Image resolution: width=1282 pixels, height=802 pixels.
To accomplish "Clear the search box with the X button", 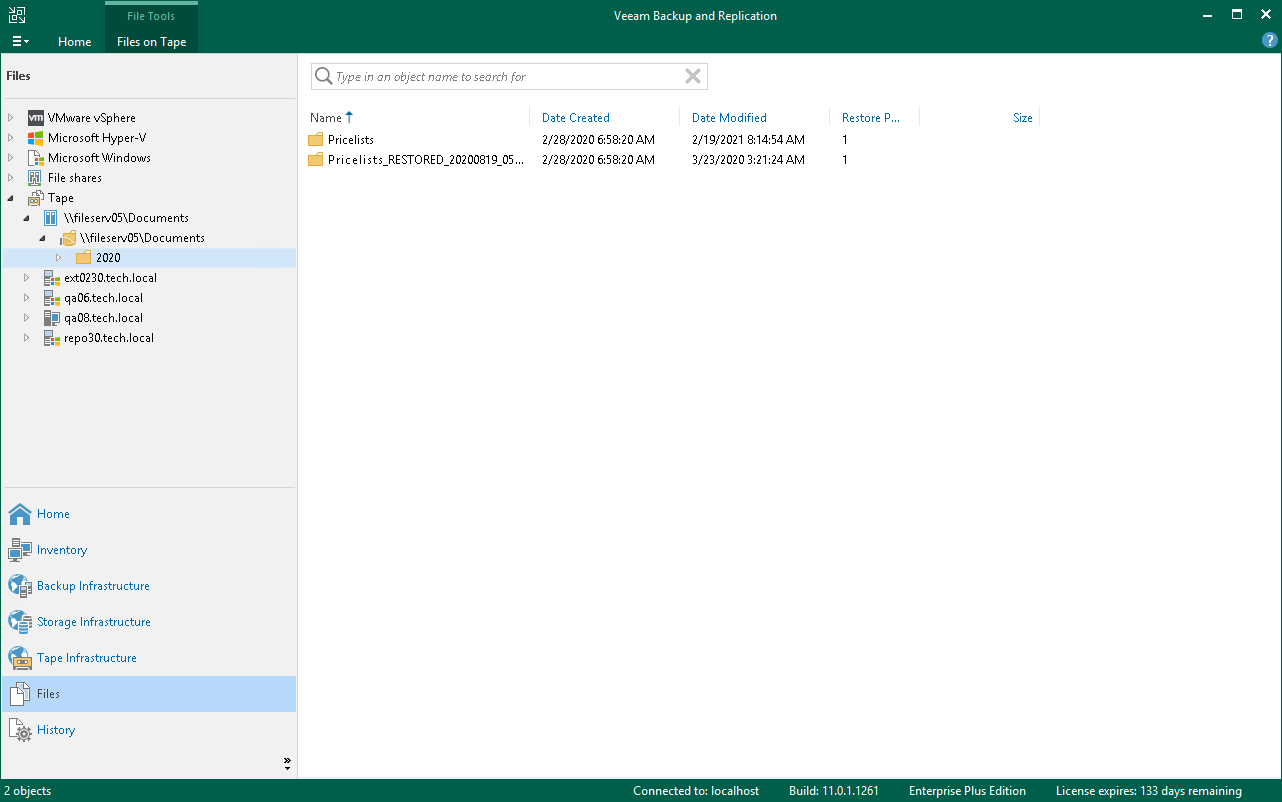I will 692,76.
